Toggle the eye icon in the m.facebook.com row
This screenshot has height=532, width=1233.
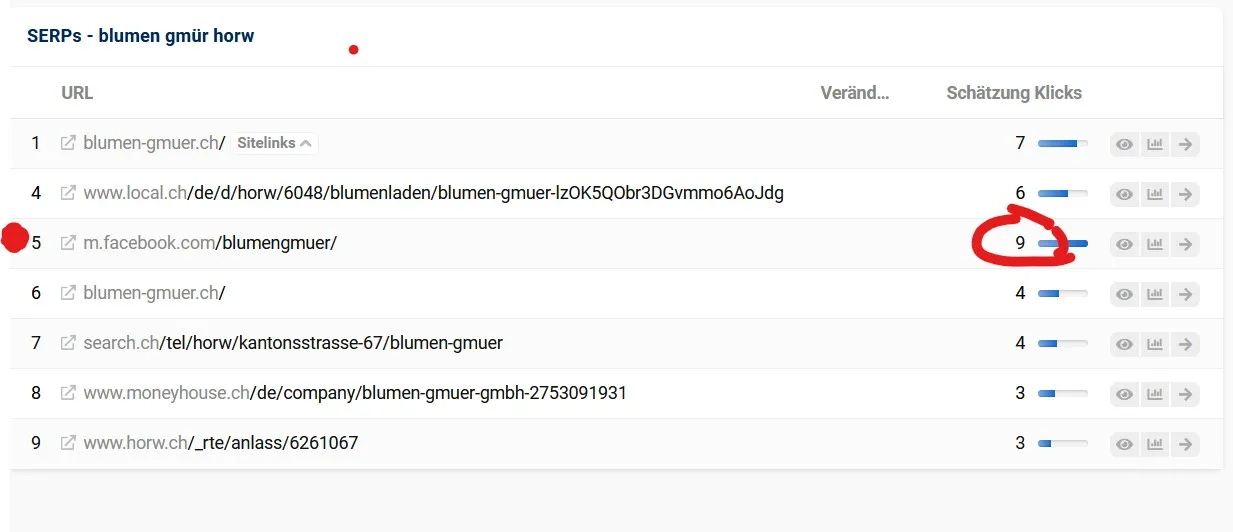1125,244
